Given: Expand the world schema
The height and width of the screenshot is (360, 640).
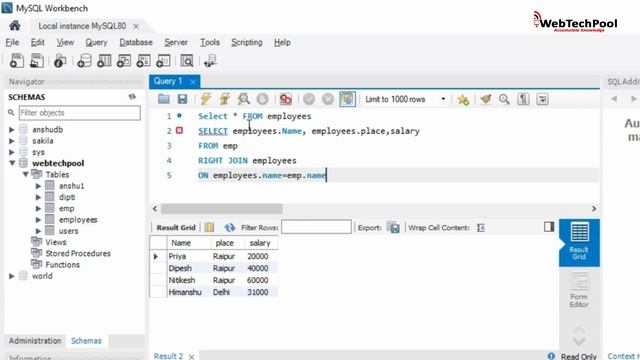Looking at the screenshot, I should (11, 276).
